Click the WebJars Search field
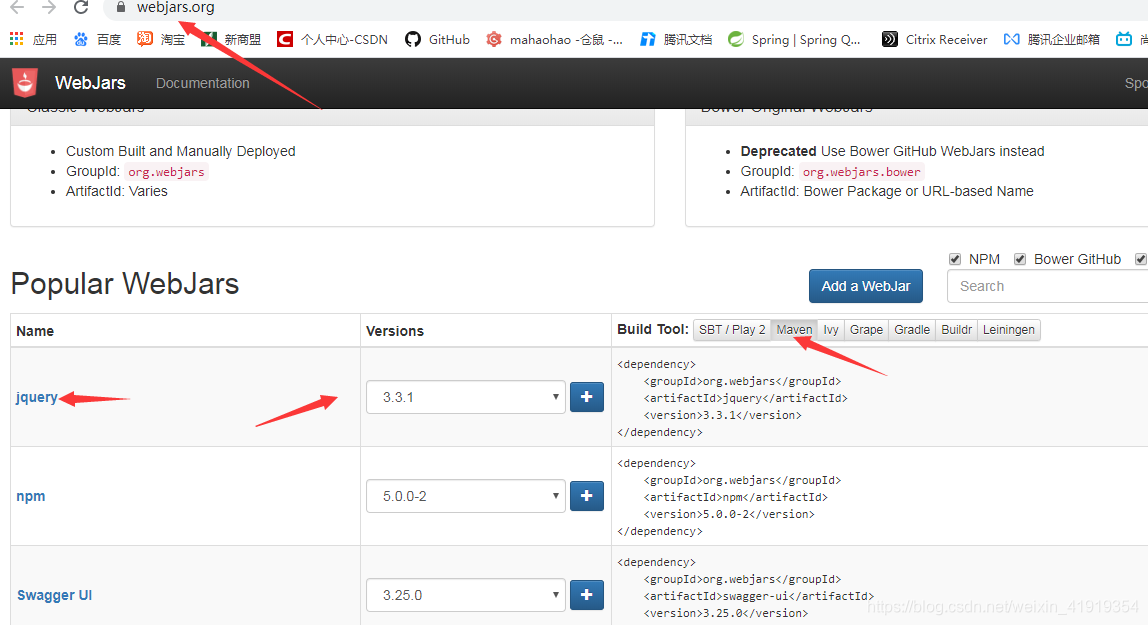 click(x=1047, y=285)
